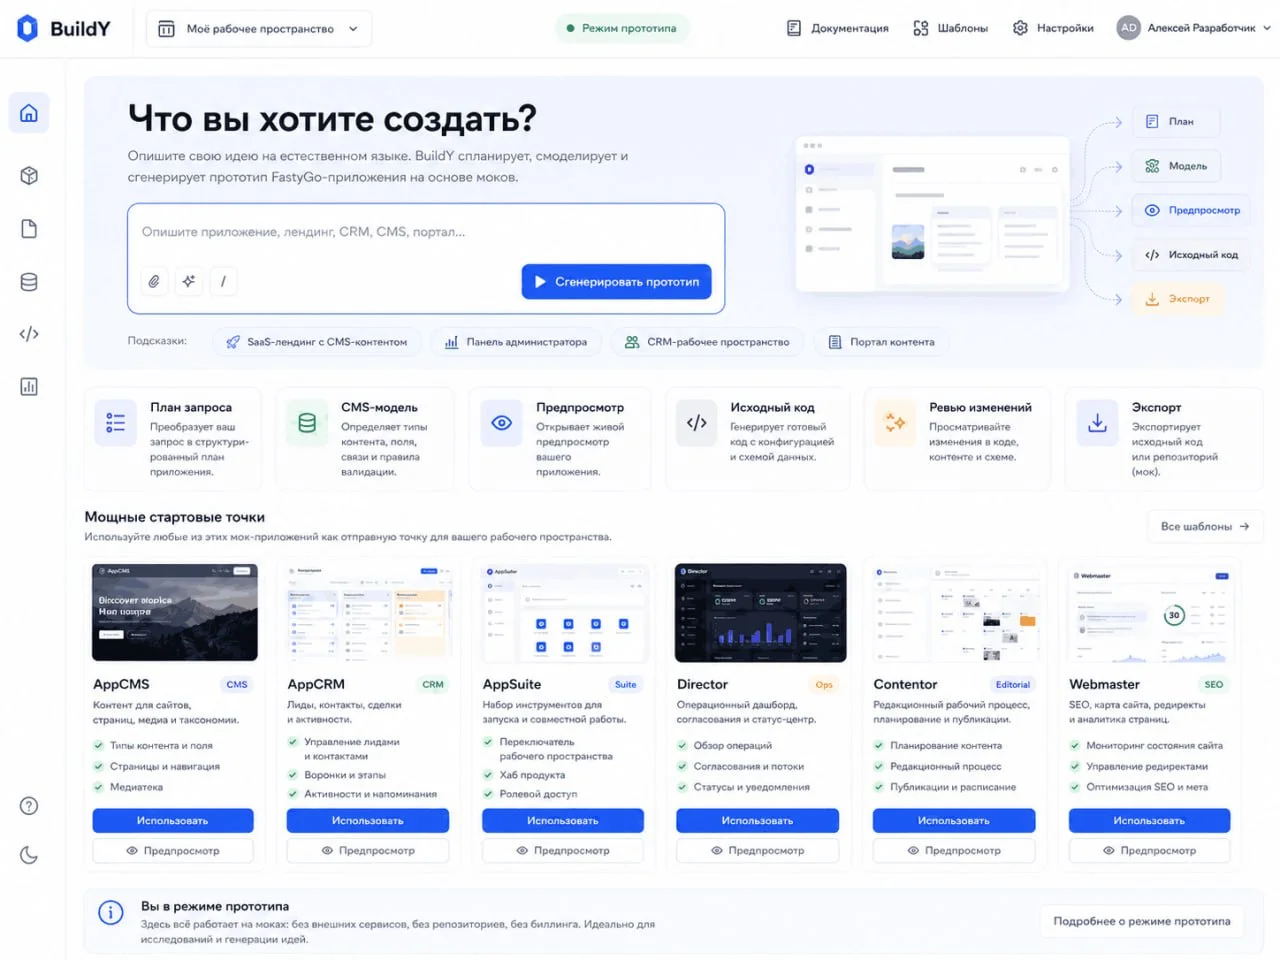Open the database icon in the sidebar
This screenshot has width=1280, height=960.
[x=29, y=282]
